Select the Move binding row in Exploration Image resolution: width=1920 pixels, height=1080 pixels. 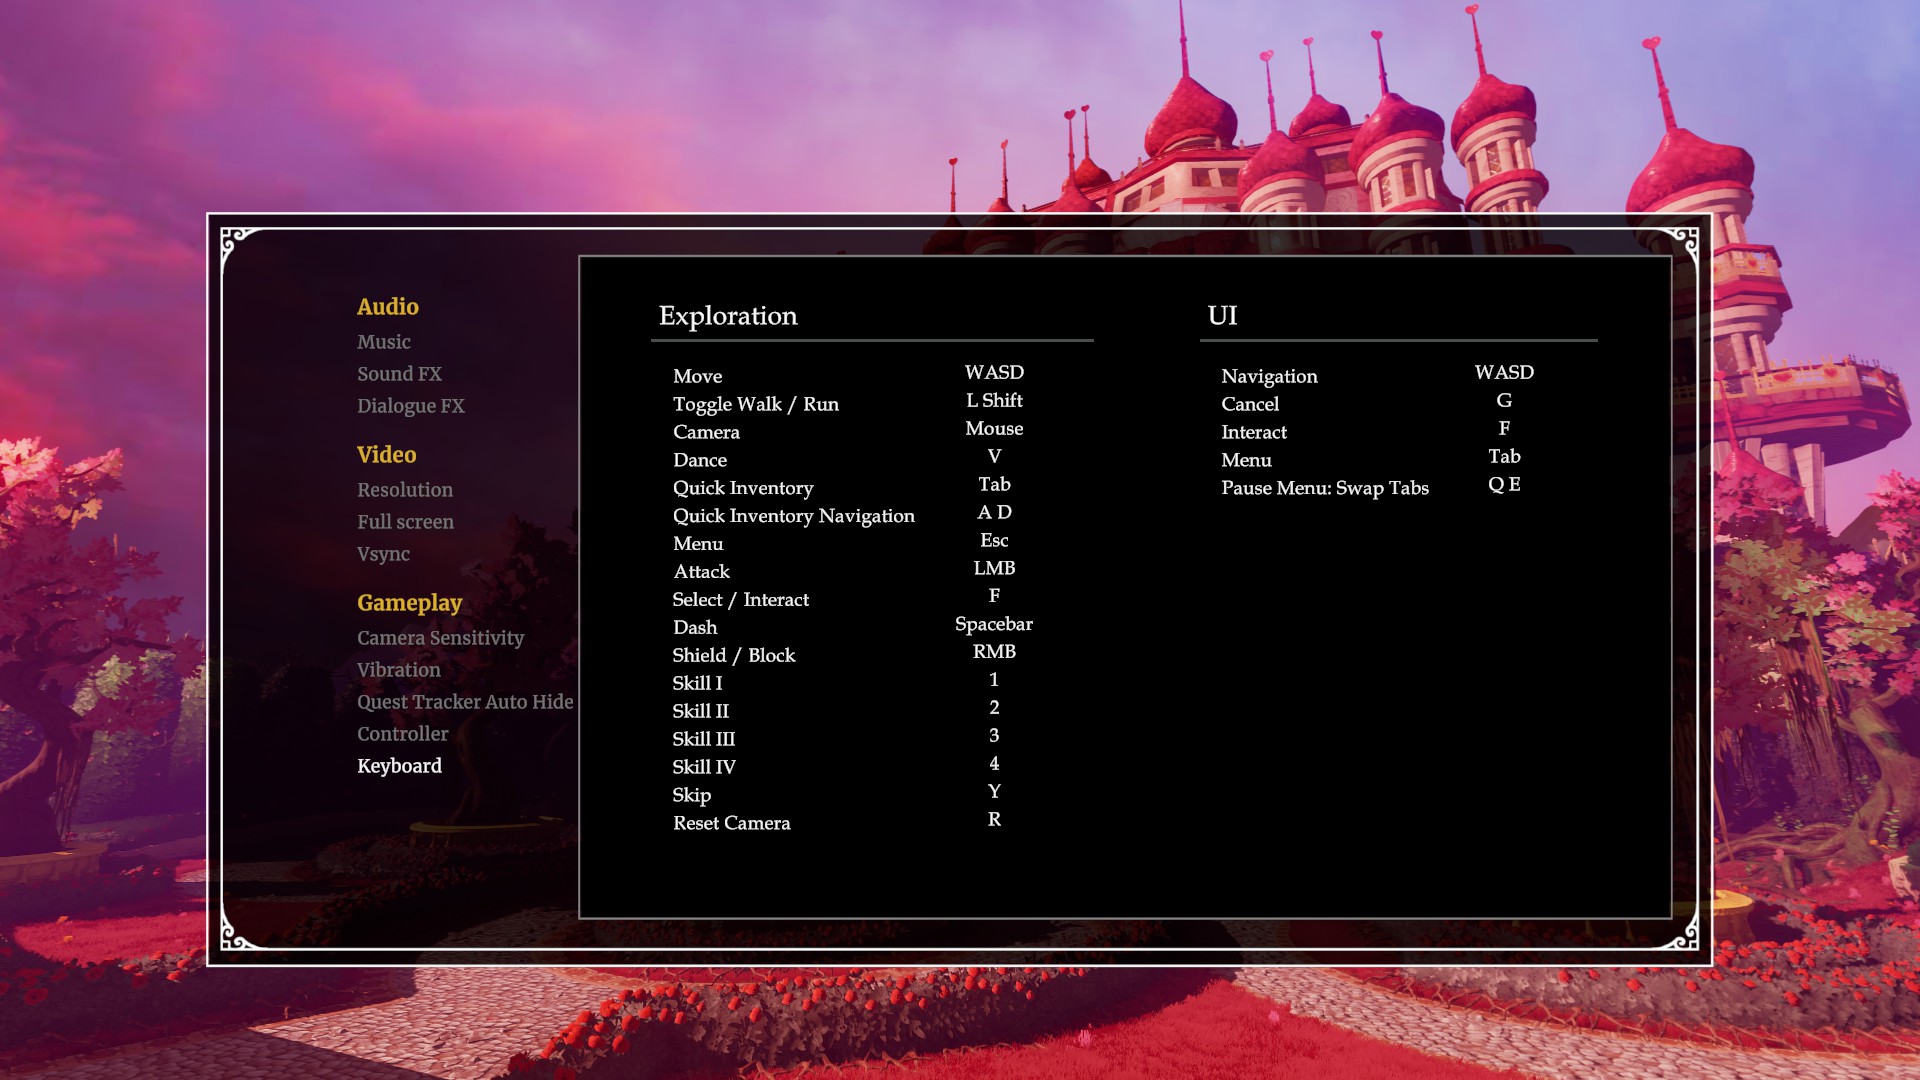[849, 376]
